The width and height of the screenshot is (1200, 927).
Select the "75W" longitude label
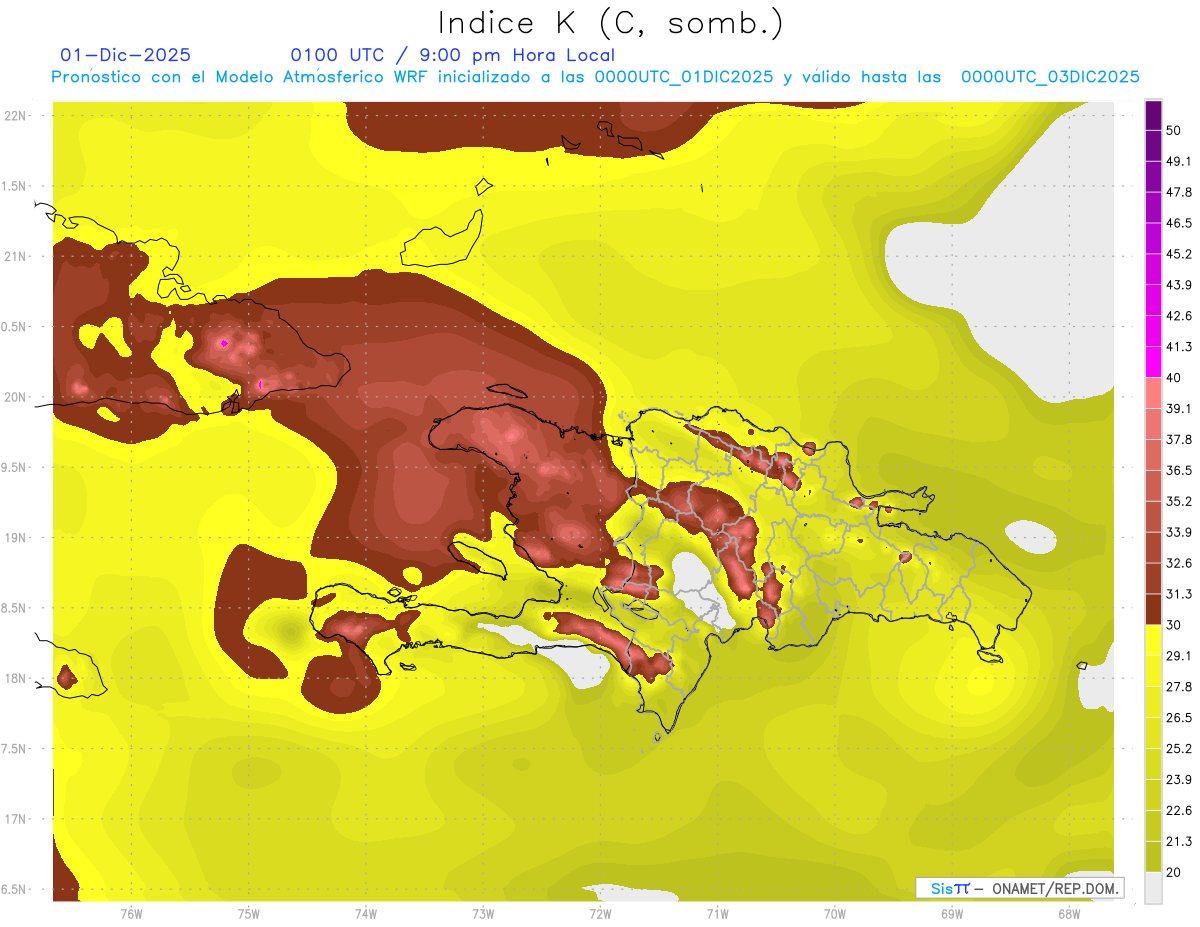pyautogui.click(x=249, y=912)
